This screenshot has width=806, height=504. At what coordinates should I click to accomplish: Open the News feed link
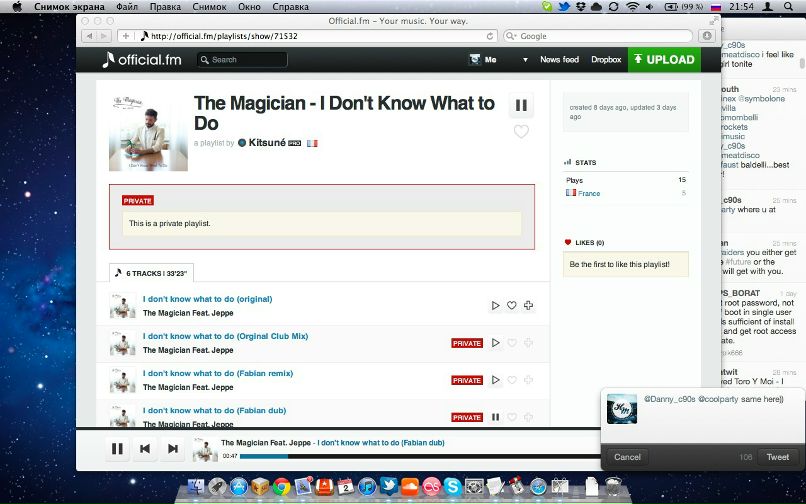(559, 60)
